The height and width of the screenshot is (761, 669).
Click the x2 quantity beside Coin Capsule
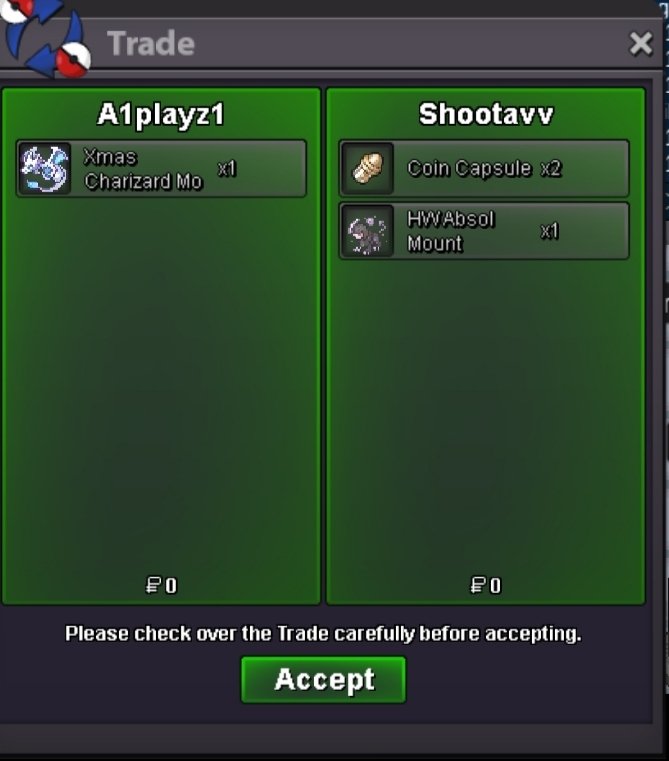551,168
